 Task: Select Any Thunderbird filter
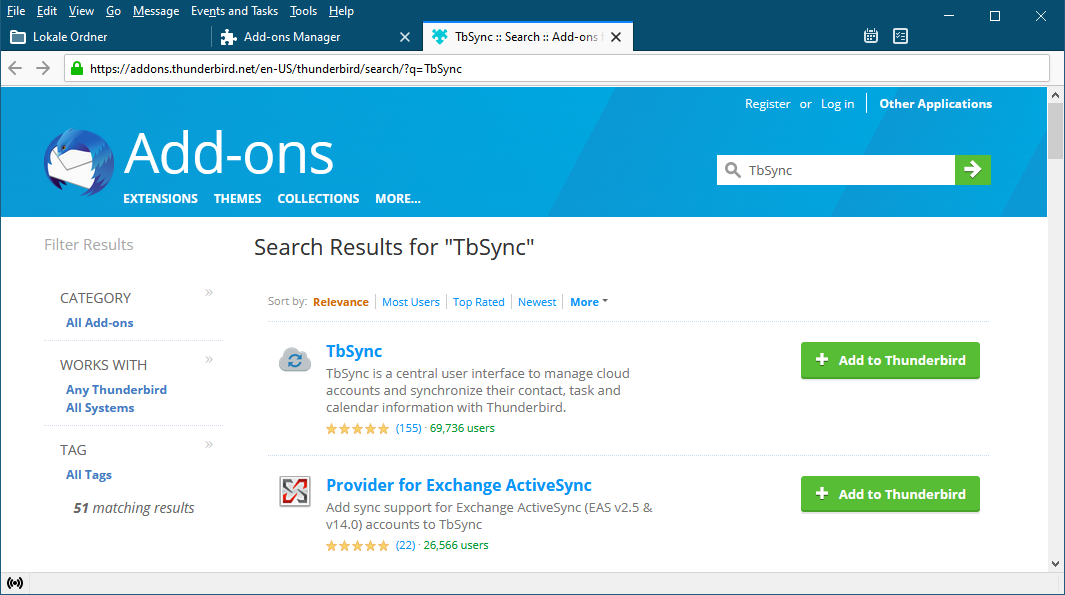116,389
